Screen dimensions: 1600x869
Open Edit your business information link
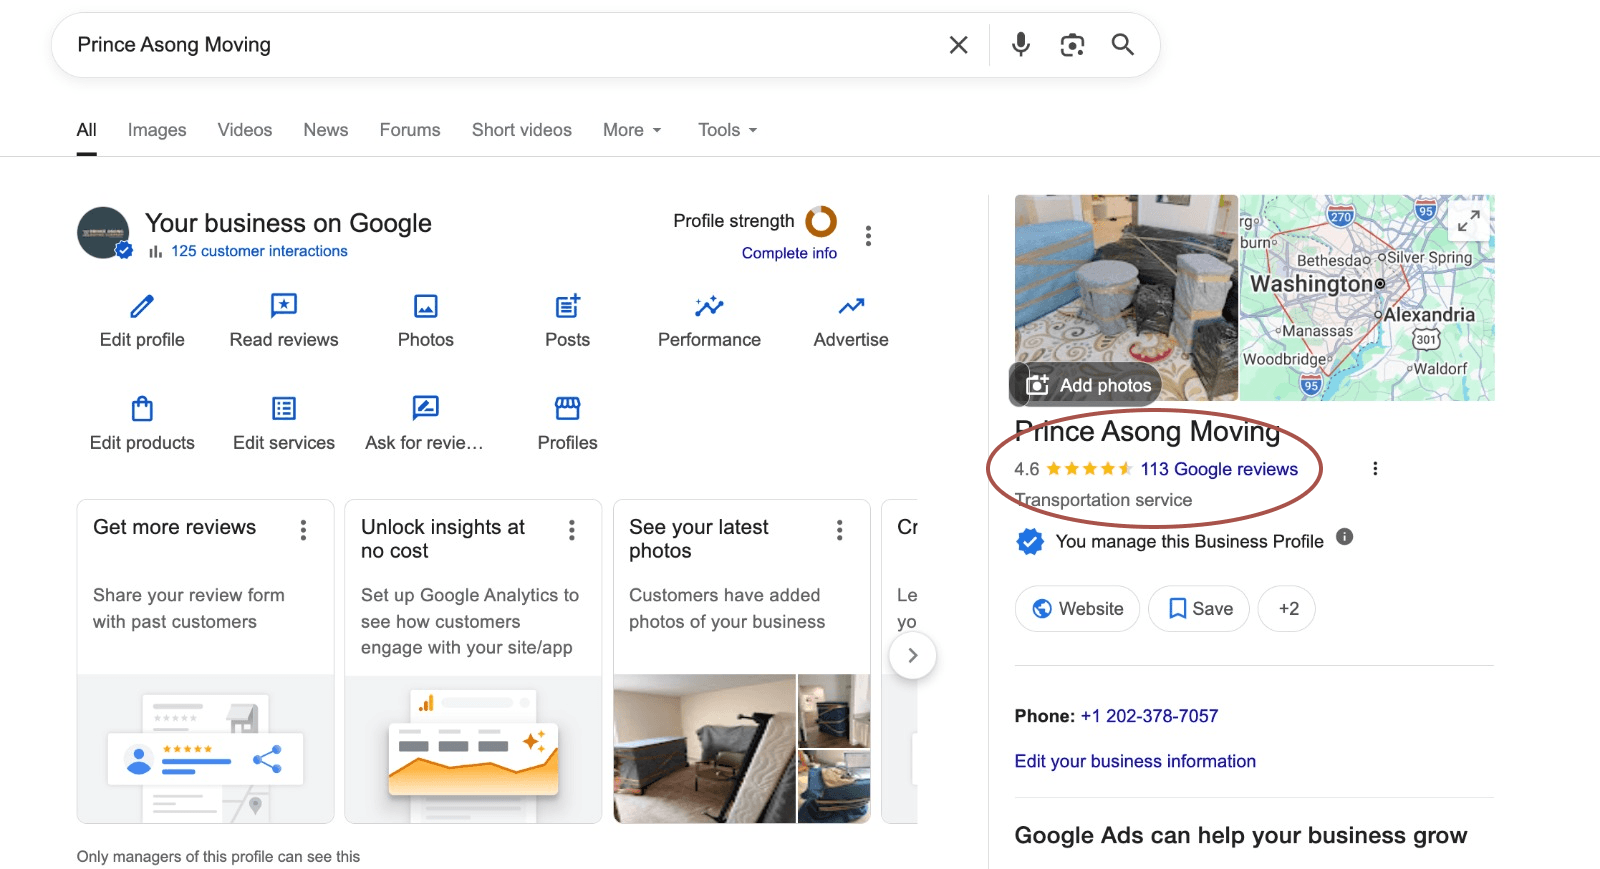point(1135,761)
